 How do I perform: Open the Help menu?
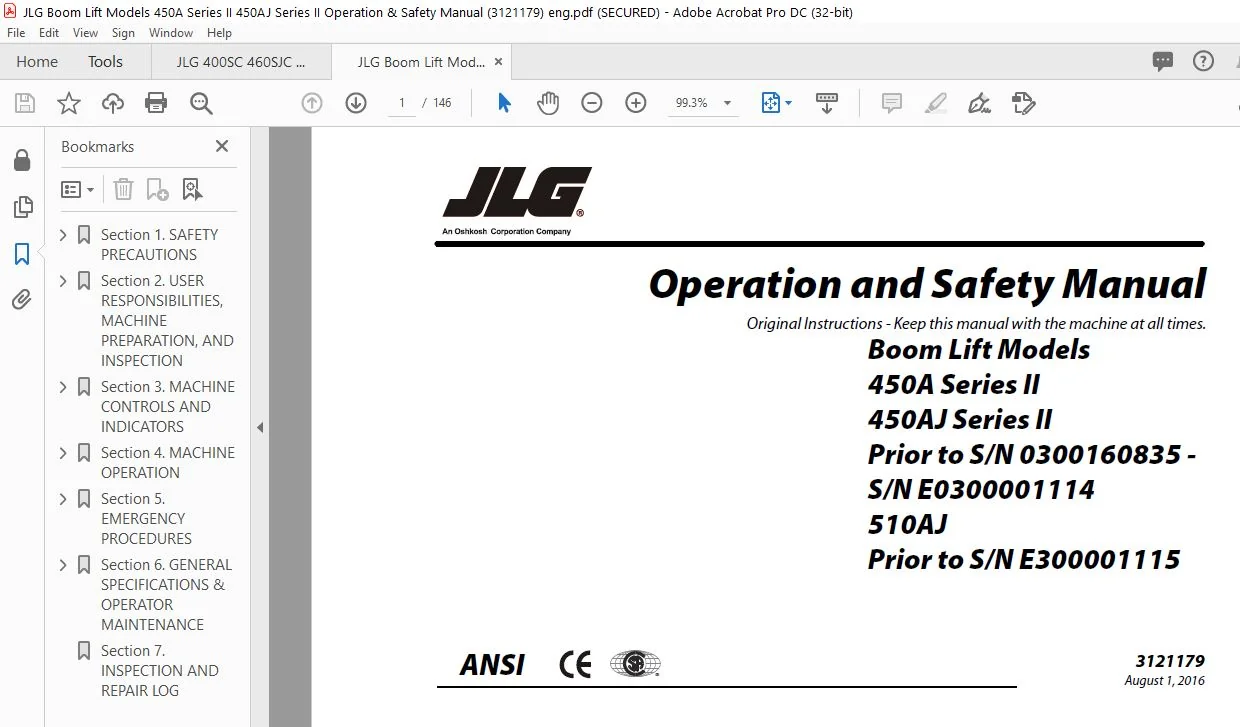(219, 33)
